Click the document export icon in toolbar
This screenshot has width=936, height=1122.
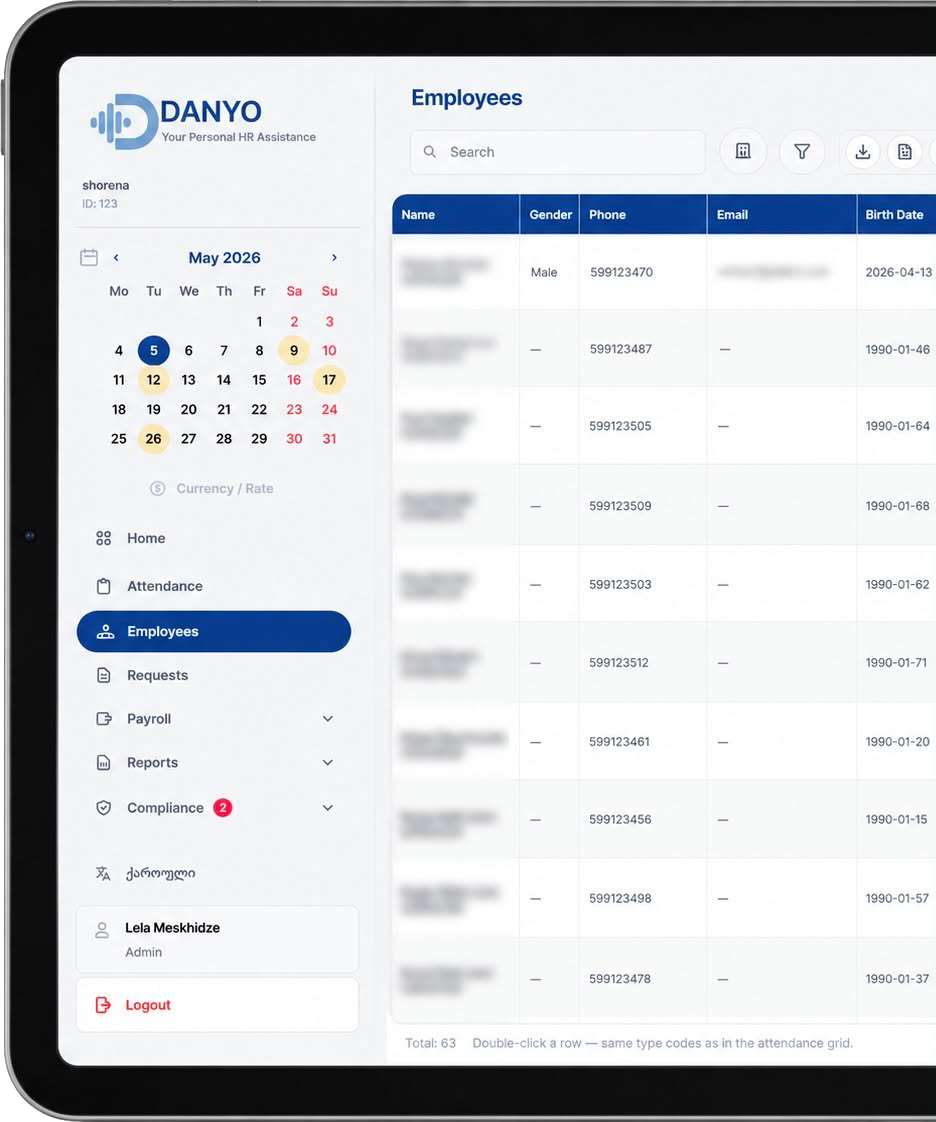(905, 152)
